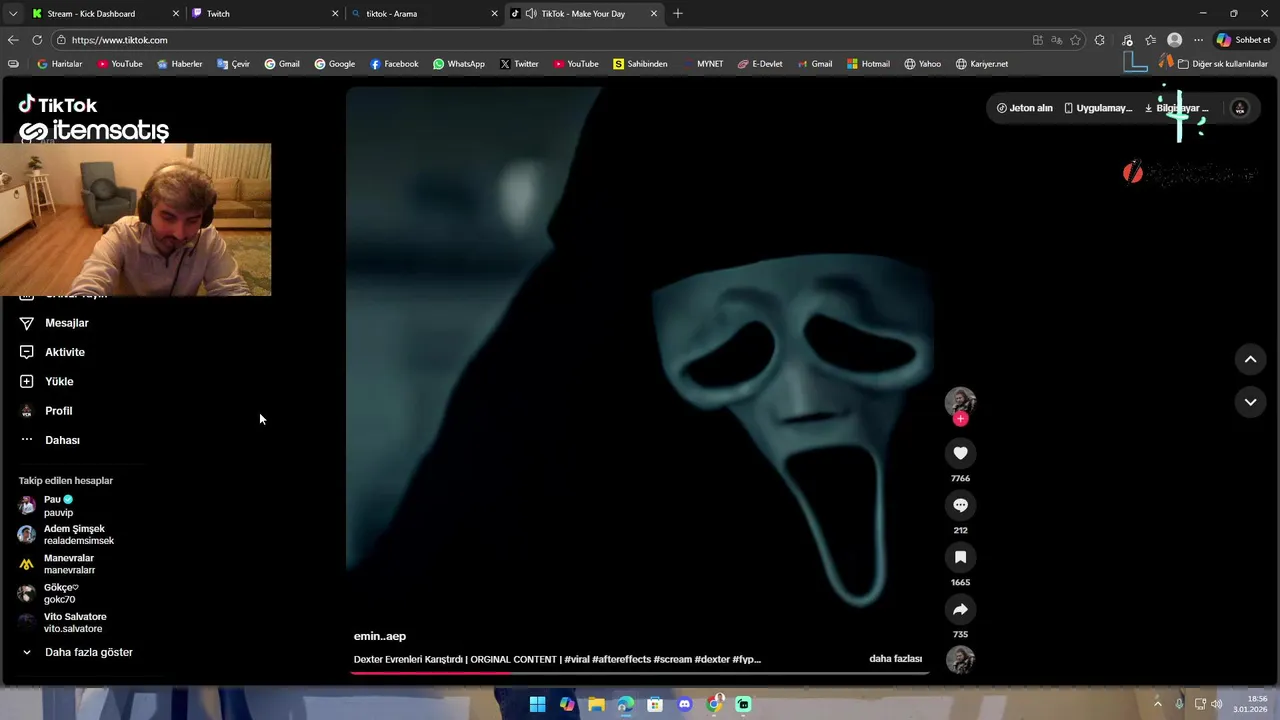Open Copilot Sohbet et button
The height and width of the screenshot is (720, 1280).
coord(1243,40)
